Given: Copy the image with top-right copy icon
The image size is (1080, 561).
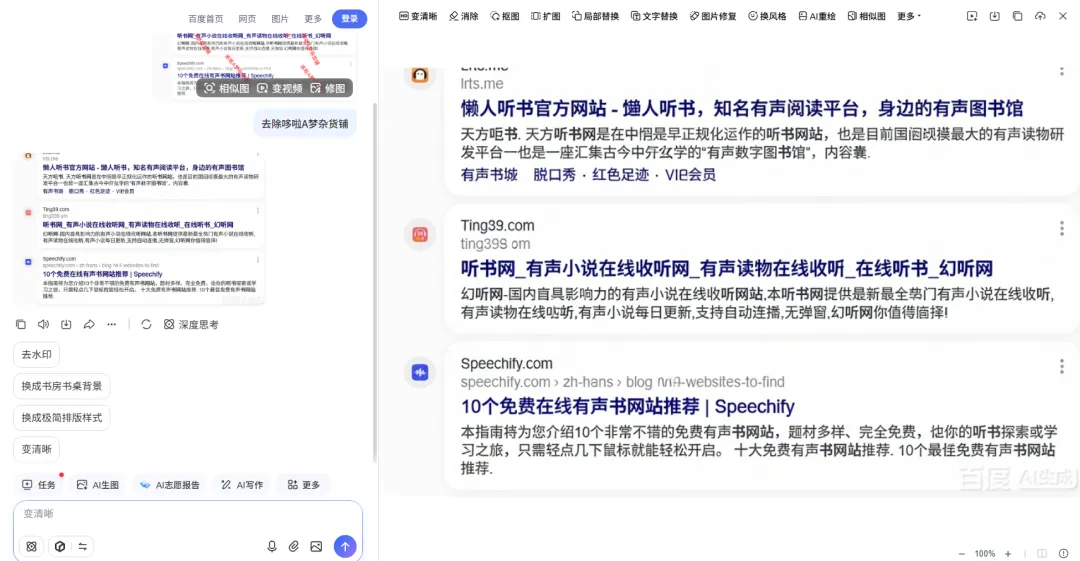Looking at the screenshot, I should (x=1017, y=16).
